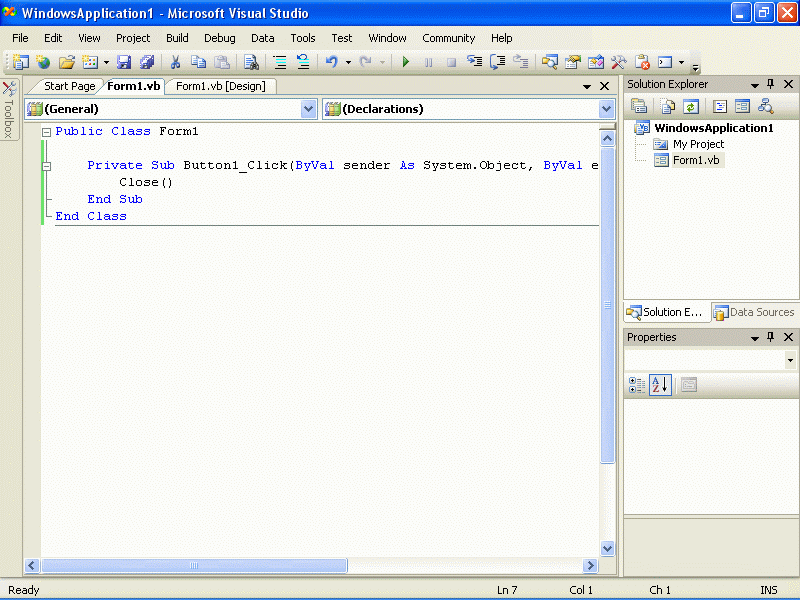Click View Code in Solution Explorer toolbar

tap(719, 106)
